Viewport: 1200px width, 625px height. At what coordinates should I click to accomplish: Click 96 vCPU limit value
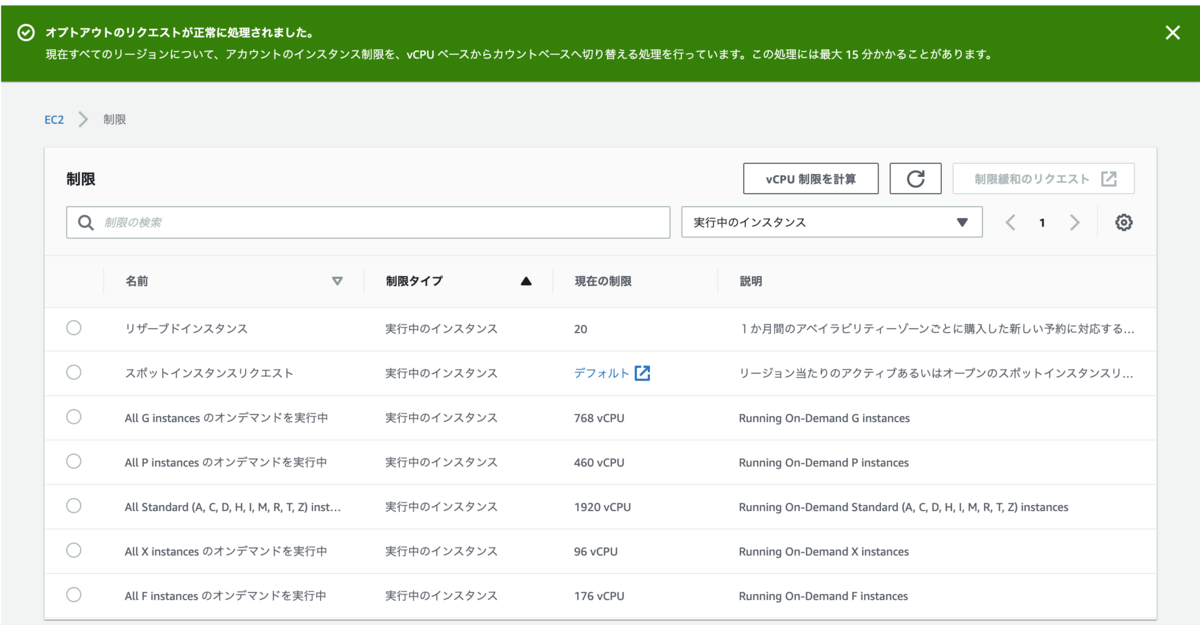[x=596, y=551]
